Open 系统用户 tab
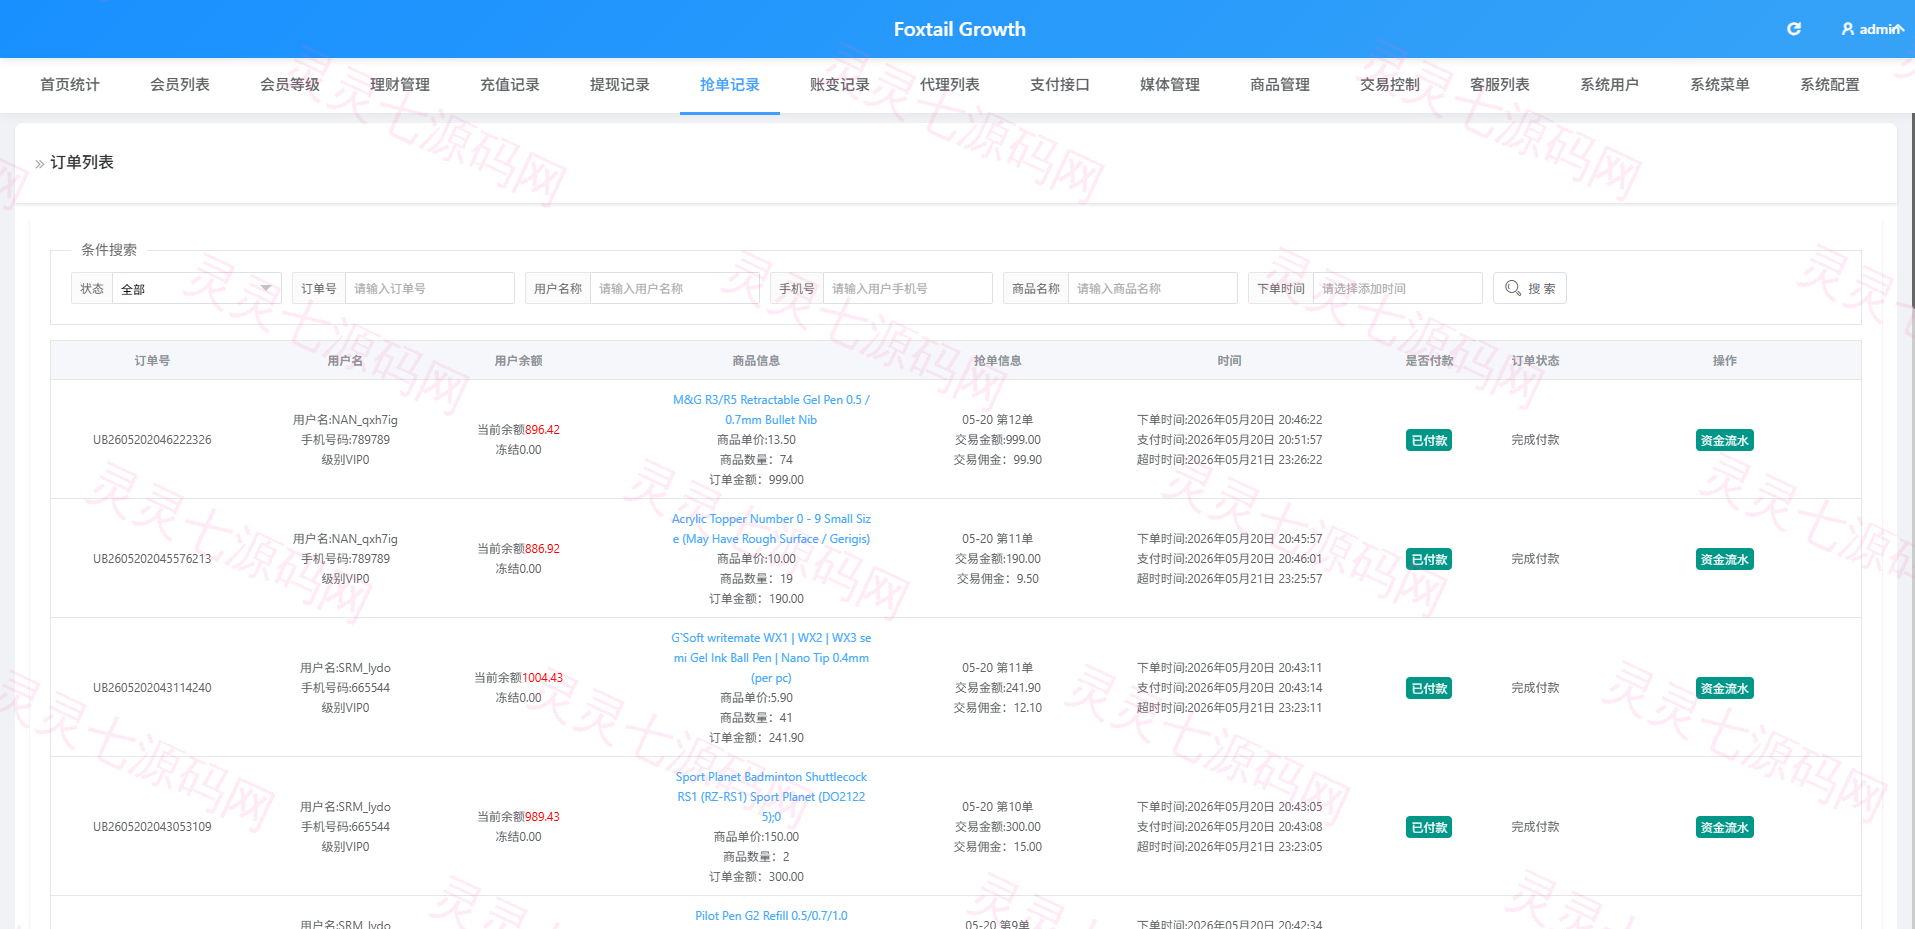This screenshot has width=1915, height=929. 1610,85
